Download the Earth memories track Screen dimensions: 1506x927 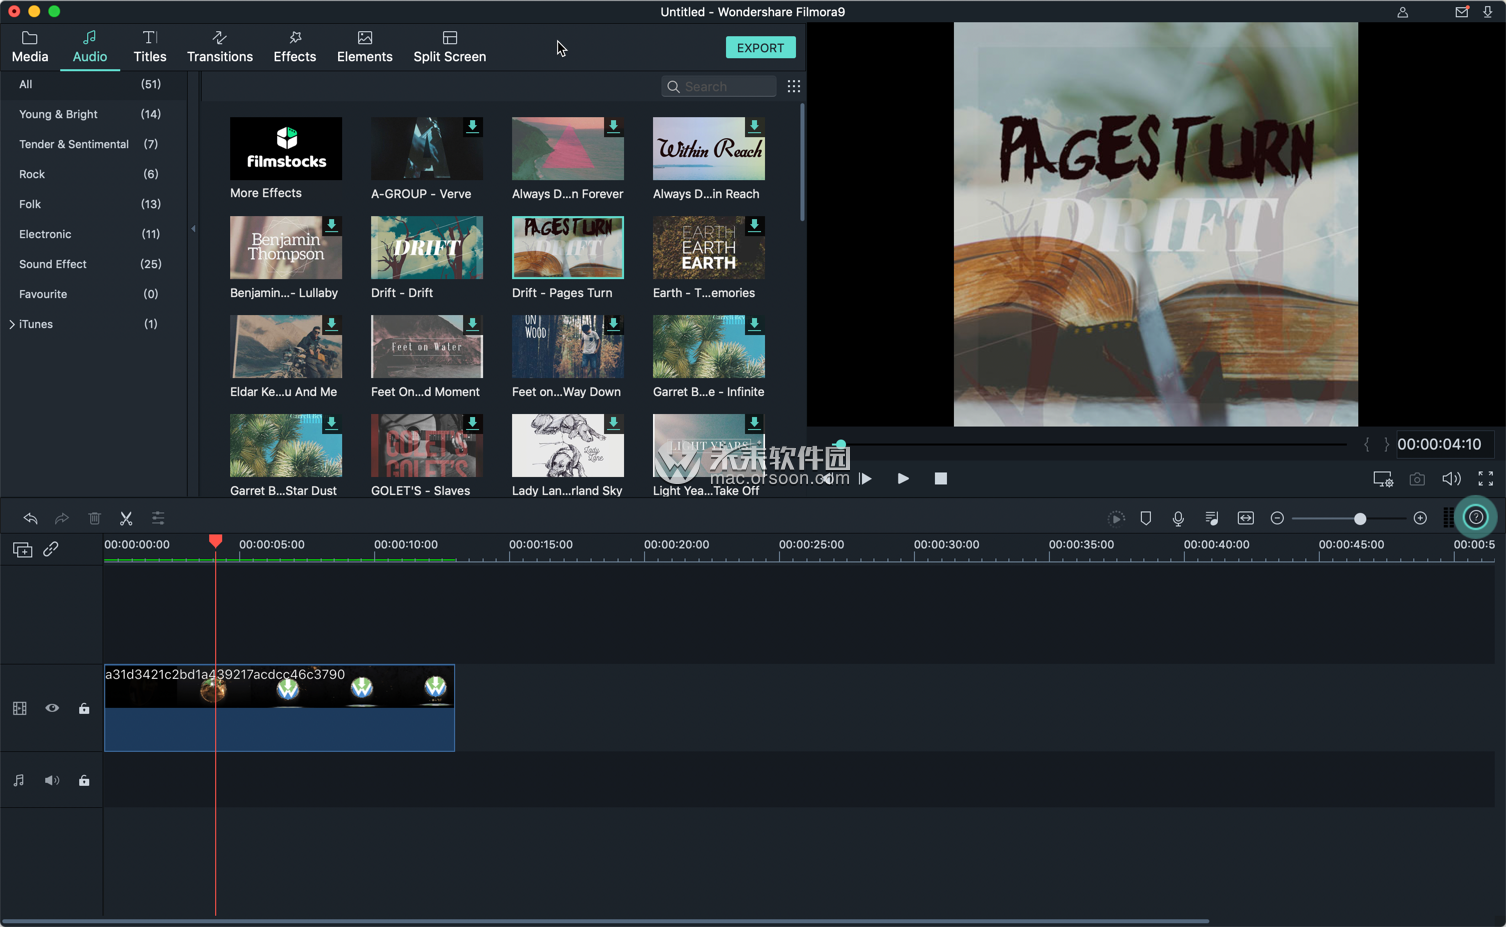tap(754, 226)
